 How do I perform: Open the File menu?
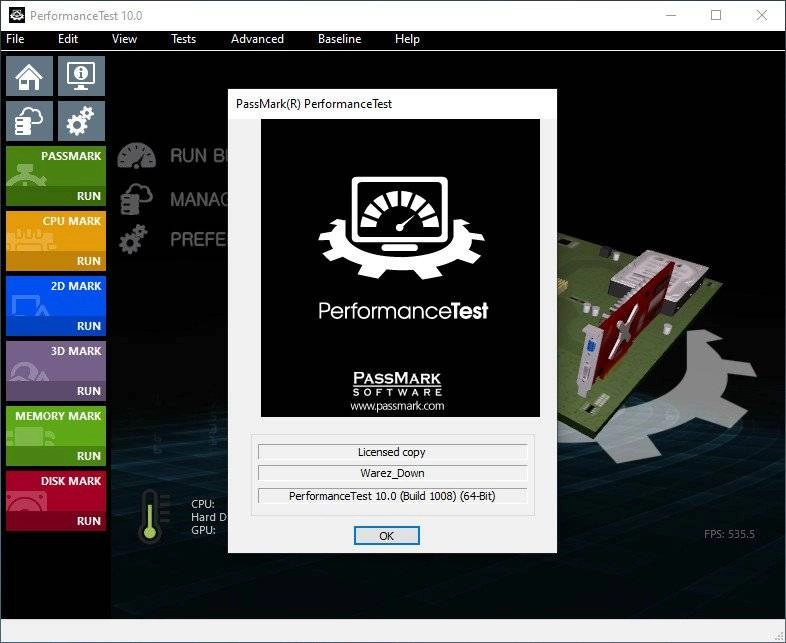pyautogui.click(x=15, y=39)
